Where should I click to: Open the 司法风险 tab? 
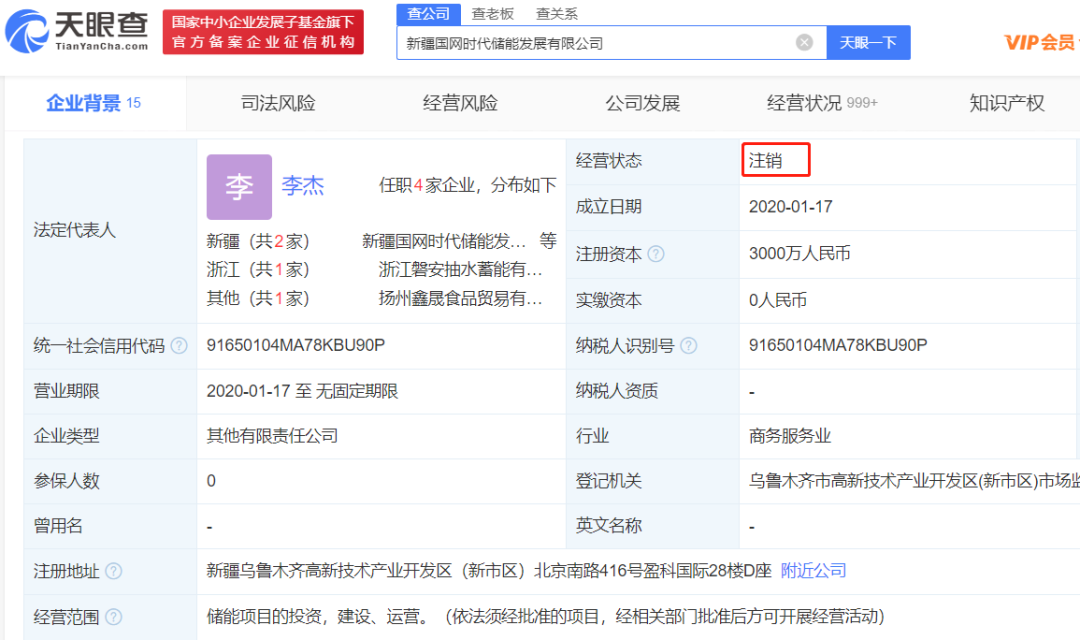point(278,103)
